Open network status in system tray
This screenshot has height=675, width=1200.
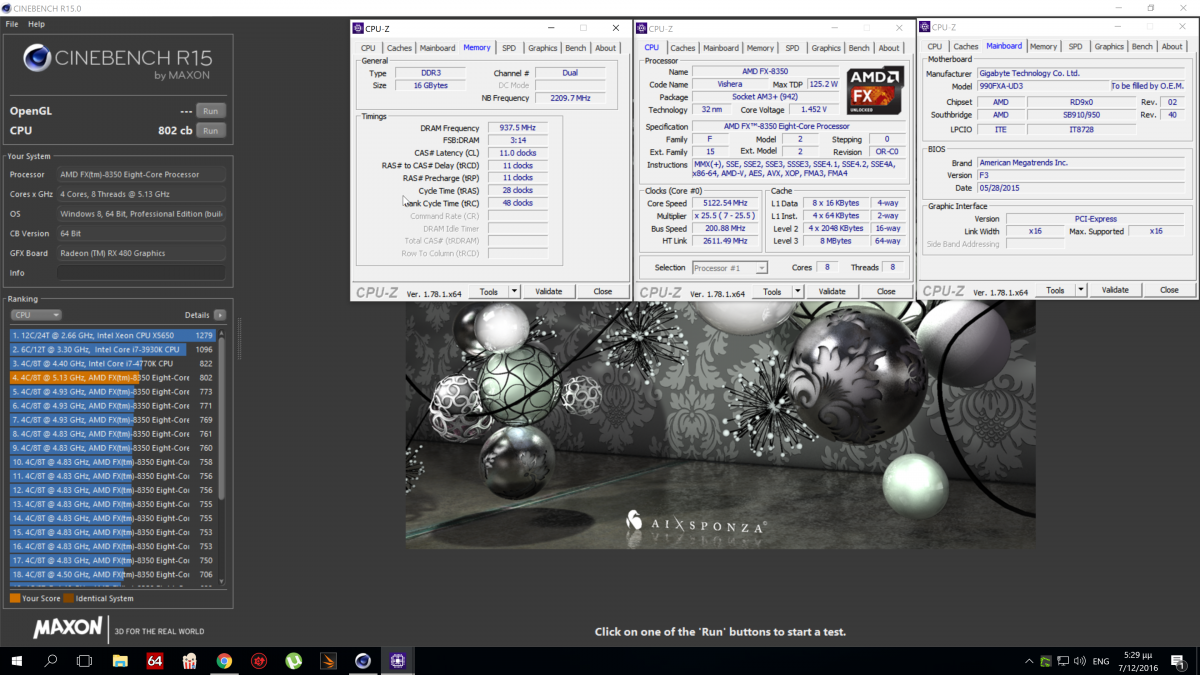tap(1063, 661)
